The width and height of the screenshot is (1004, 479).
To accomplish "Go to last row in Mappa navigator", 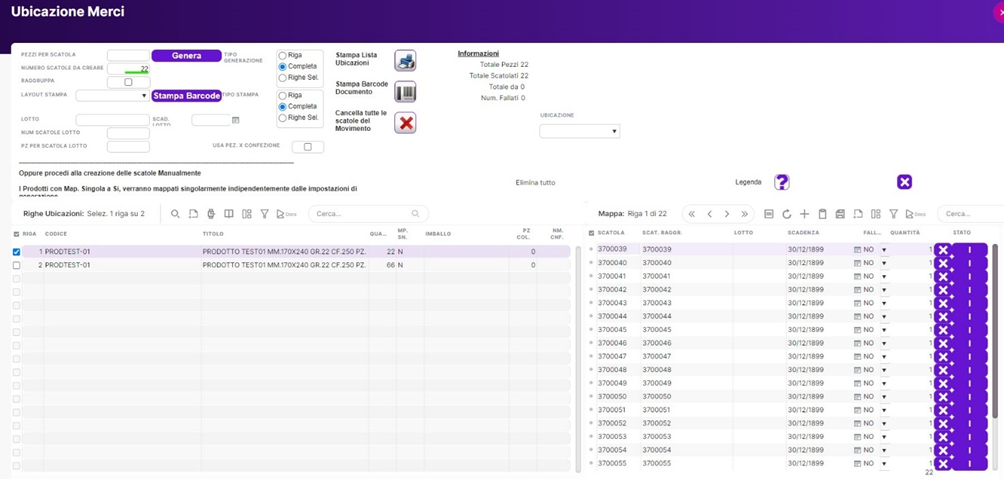I will tap(744, 214).
